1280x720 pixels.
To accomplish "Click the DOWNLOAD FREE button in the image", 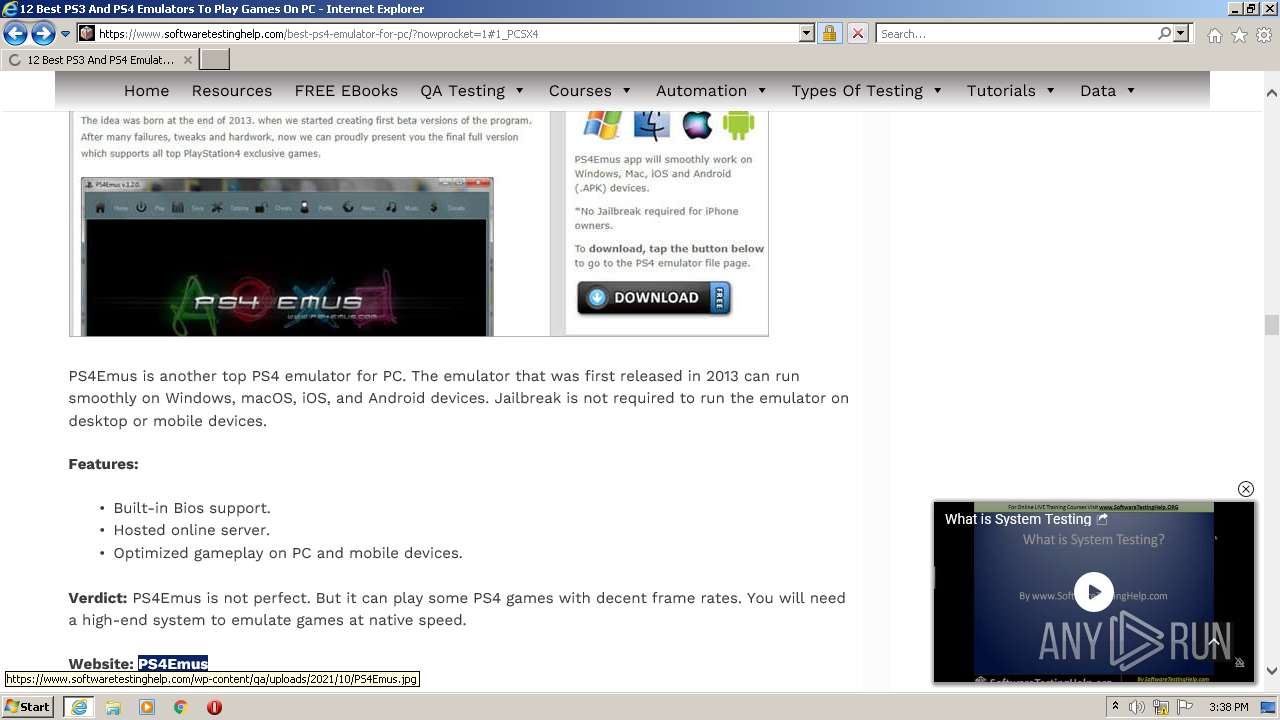I will point(654,297).
